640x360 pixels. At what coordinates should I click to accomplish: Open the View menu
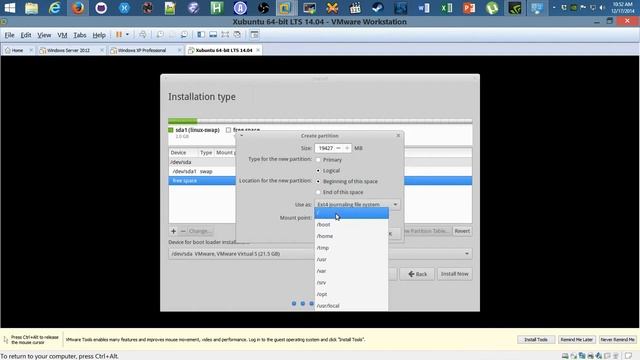click(x=44, y=35)
